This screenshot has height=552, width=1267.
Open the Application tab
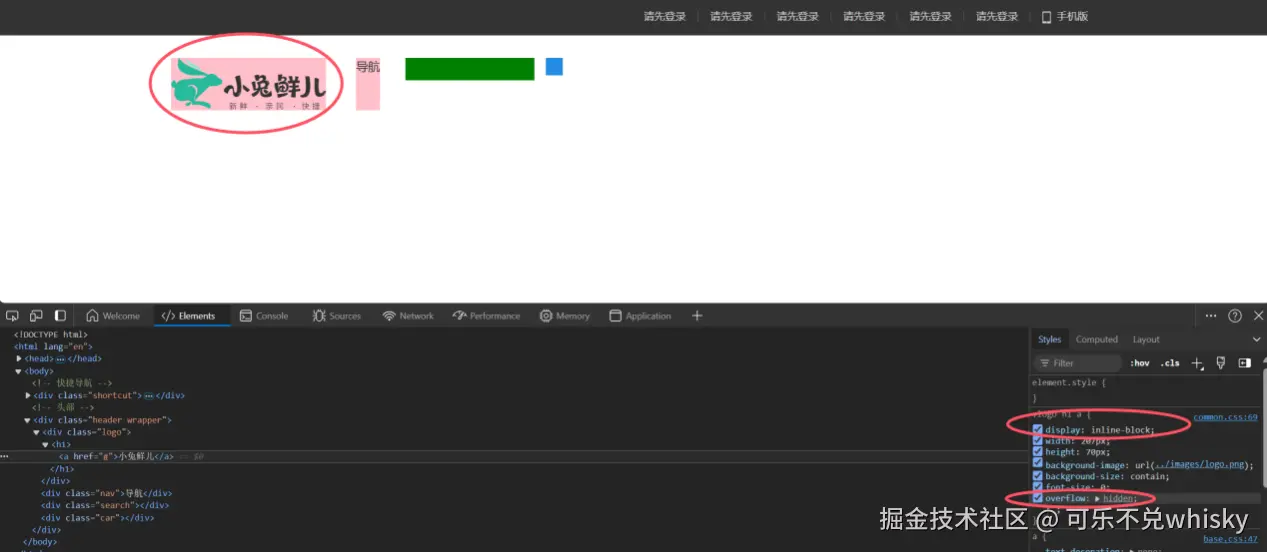click(x=640, y=316)
